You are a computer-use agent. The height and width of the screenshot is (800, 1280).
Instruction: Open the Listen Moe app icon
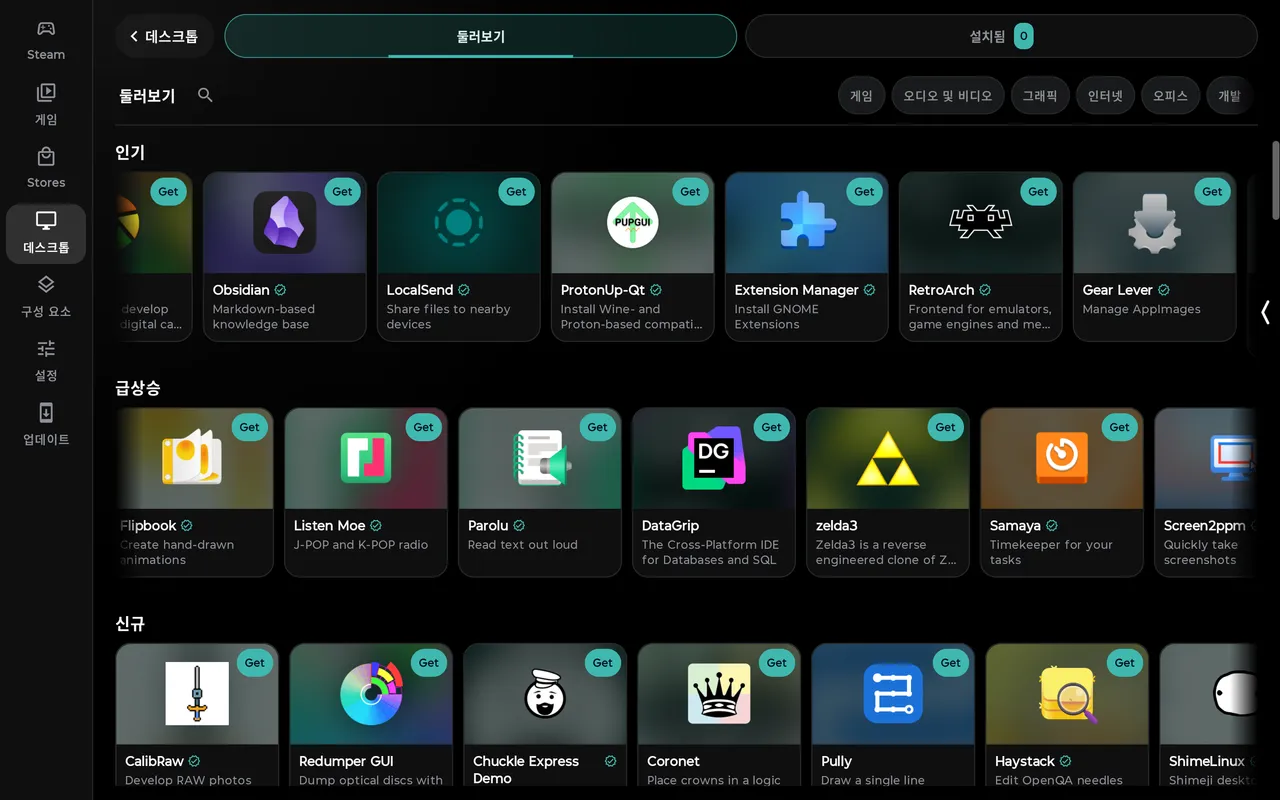coord(366,458)
